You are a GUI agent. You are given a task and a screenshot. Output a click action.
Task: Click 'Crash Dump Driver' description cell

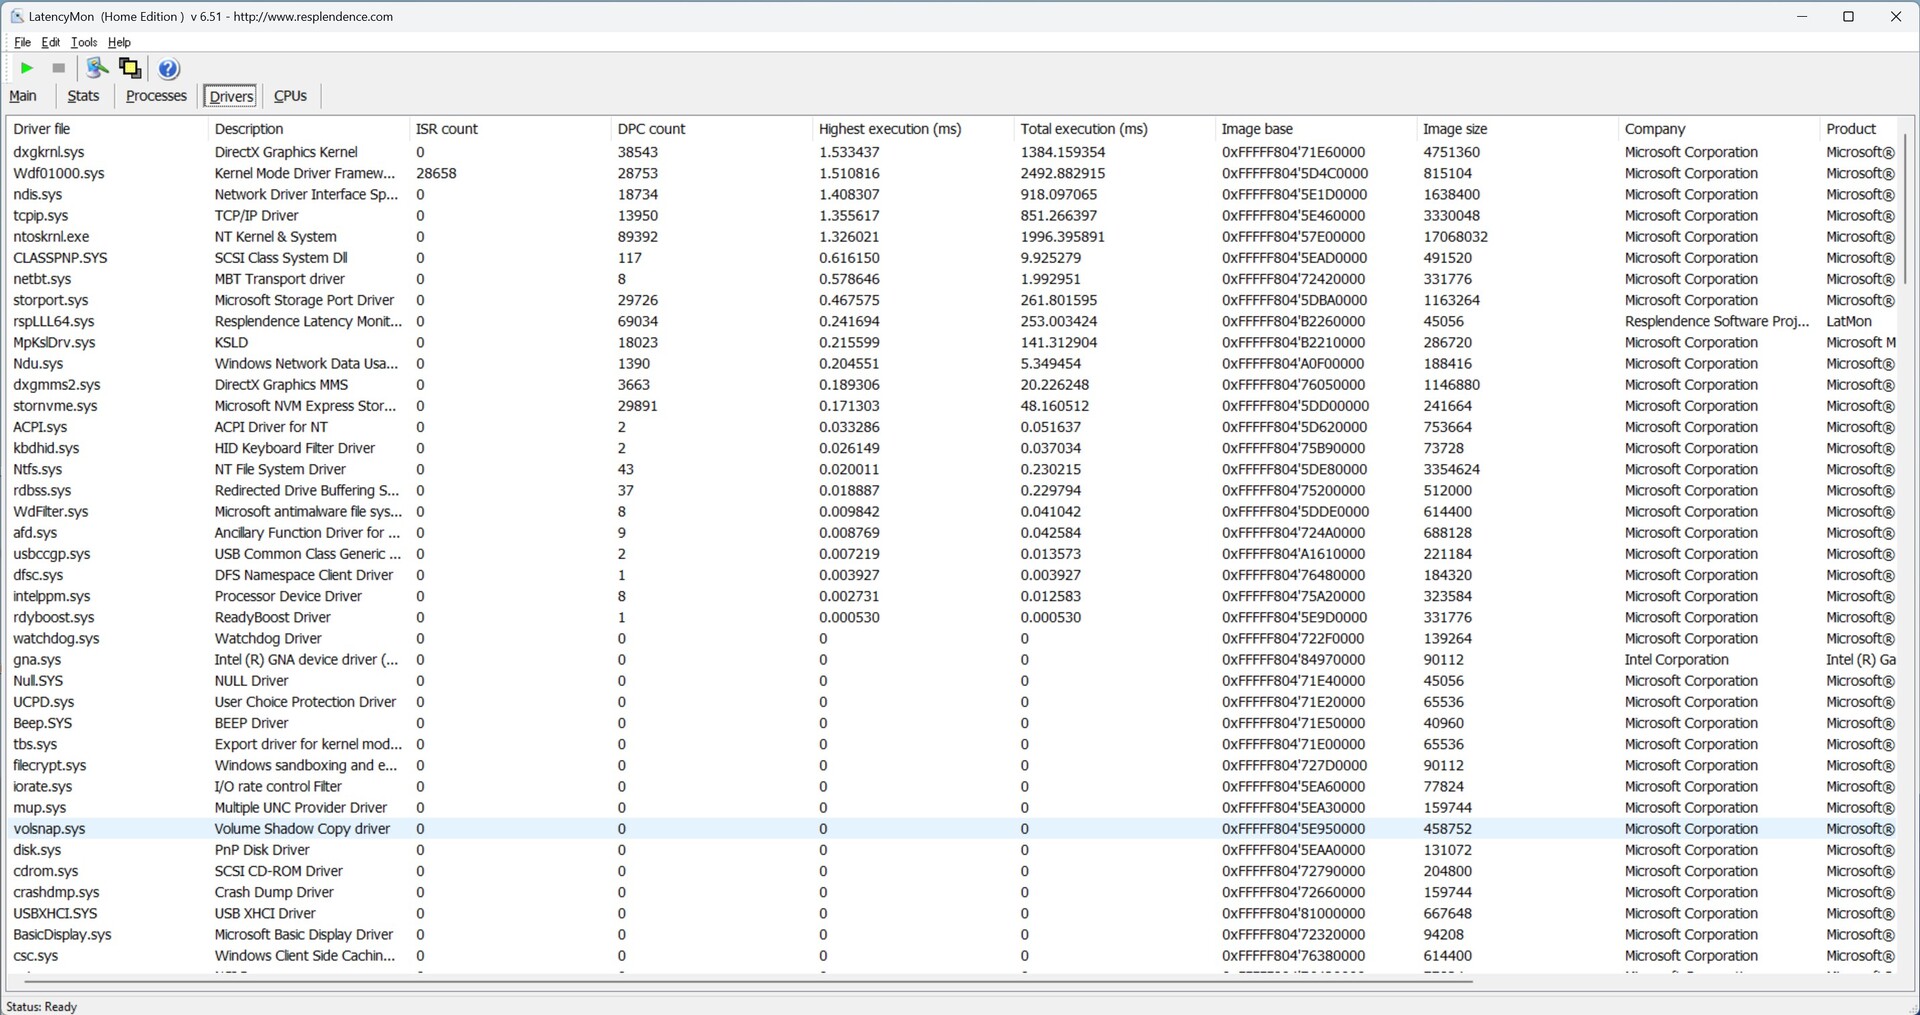pos(274,892)
